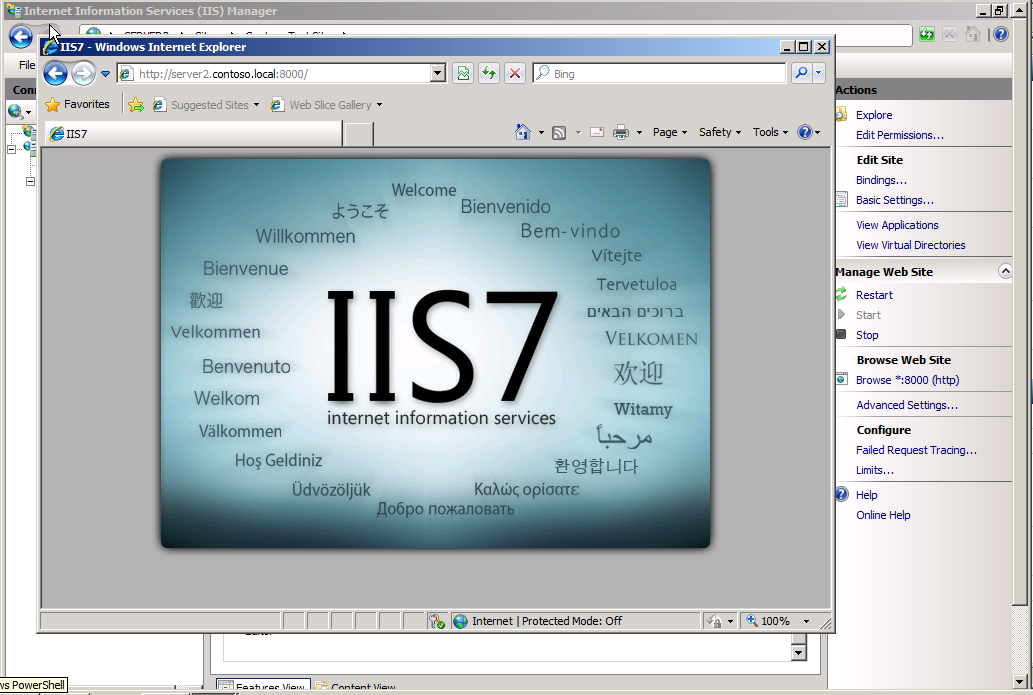The height and width of the screenshot is (695, 1033).
Task: Go back in Internet Explorer
Action: tap(55, 73)
